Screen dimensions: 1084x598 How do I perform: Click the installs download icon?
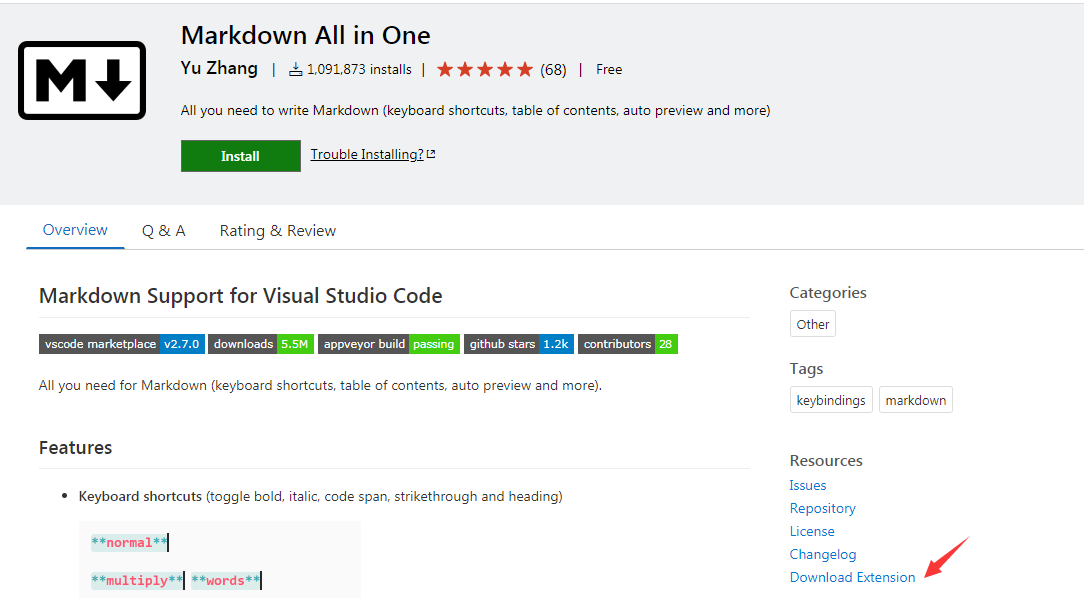295,69
